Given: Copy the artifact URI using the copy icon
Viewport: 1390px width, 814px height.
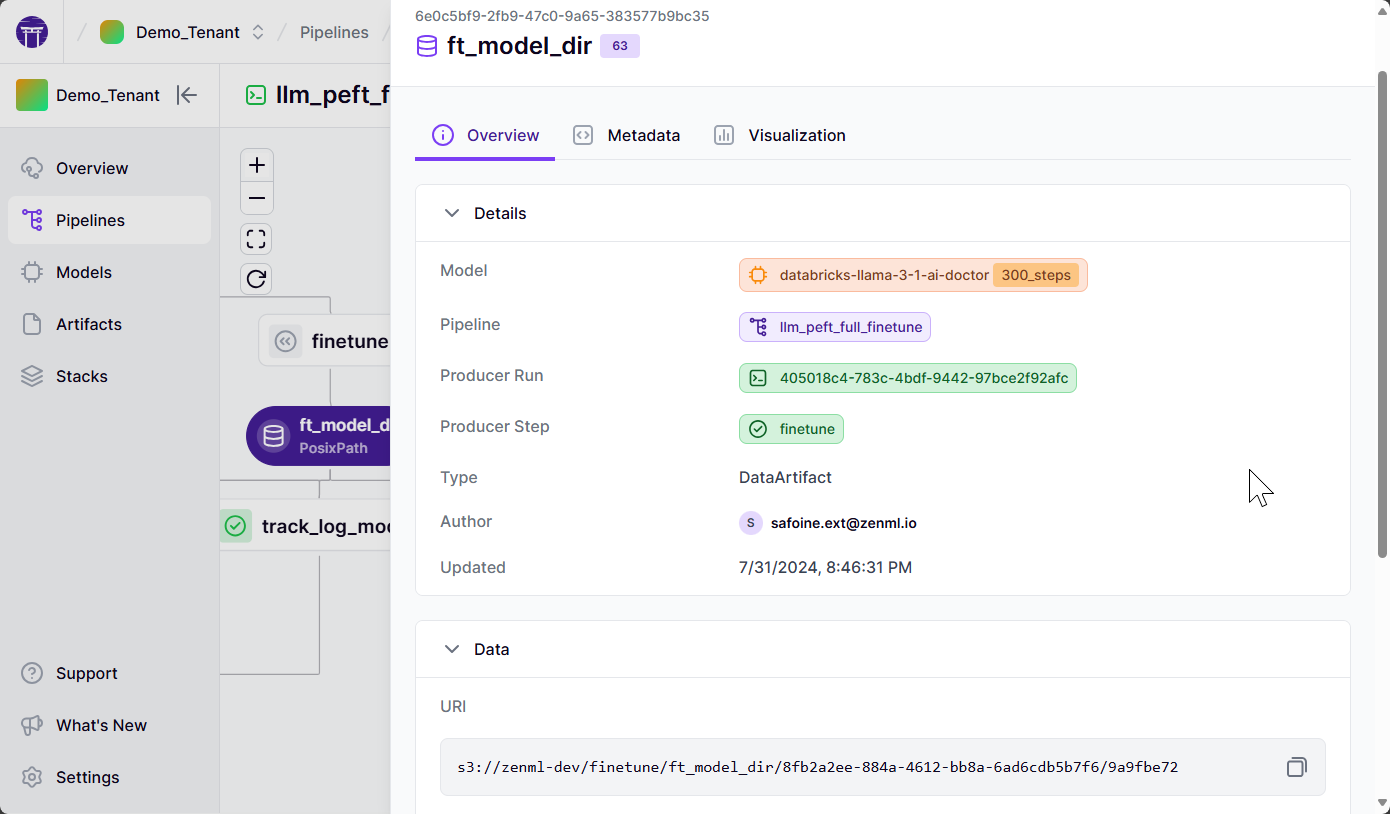Looking at the screenshot, I should 1296,766.
